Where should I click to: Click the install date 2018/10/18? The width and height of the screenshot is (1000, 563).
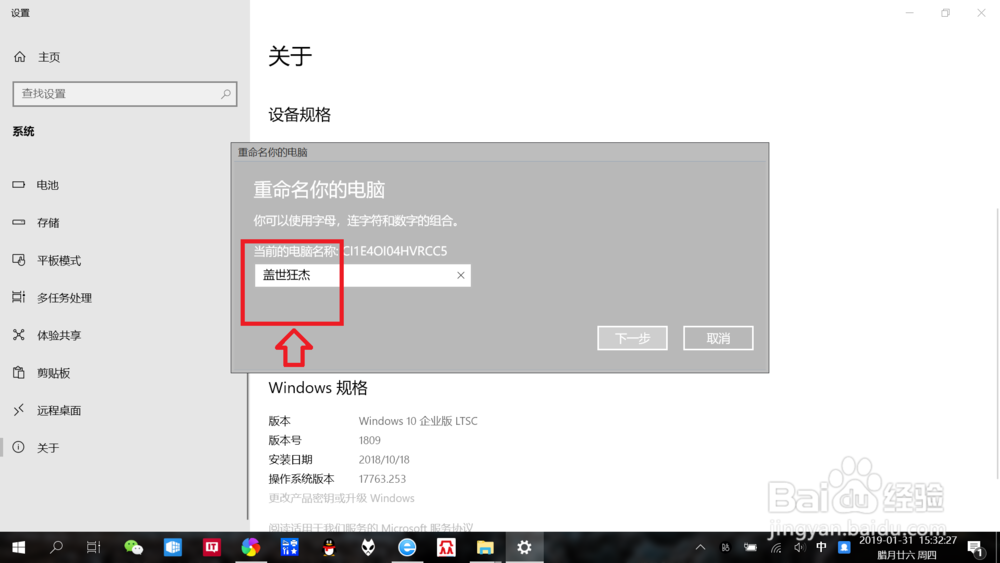tap(384, 459)
